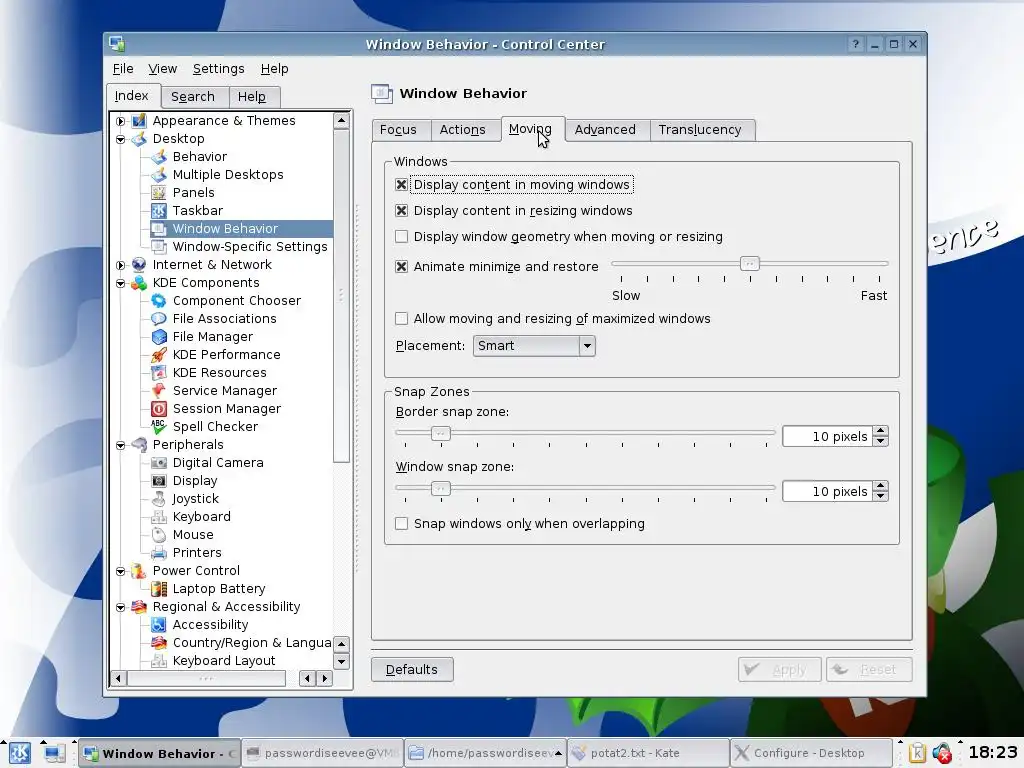Collapse the KDE Components node
Screen dimensions: 1024x768
pyautogui.click(x=121, y=283)
